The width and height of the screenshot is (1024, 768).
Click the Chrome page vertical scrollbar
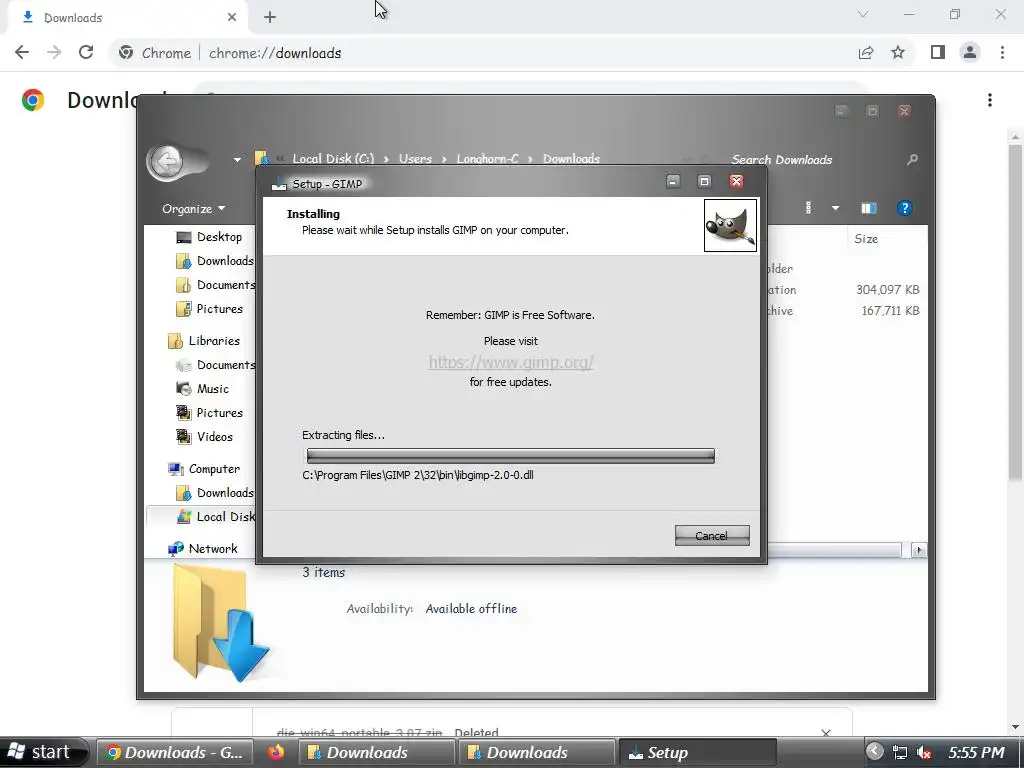point(1015,313)
